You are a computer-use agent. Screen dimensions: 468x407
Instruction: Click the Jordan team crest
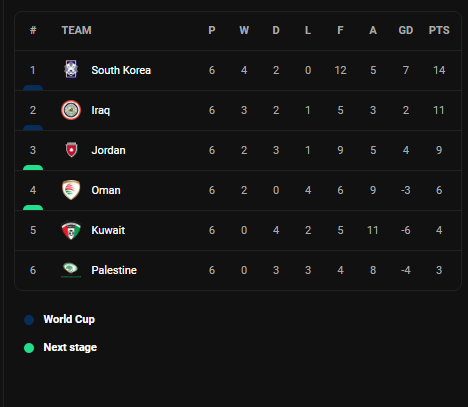71,150
